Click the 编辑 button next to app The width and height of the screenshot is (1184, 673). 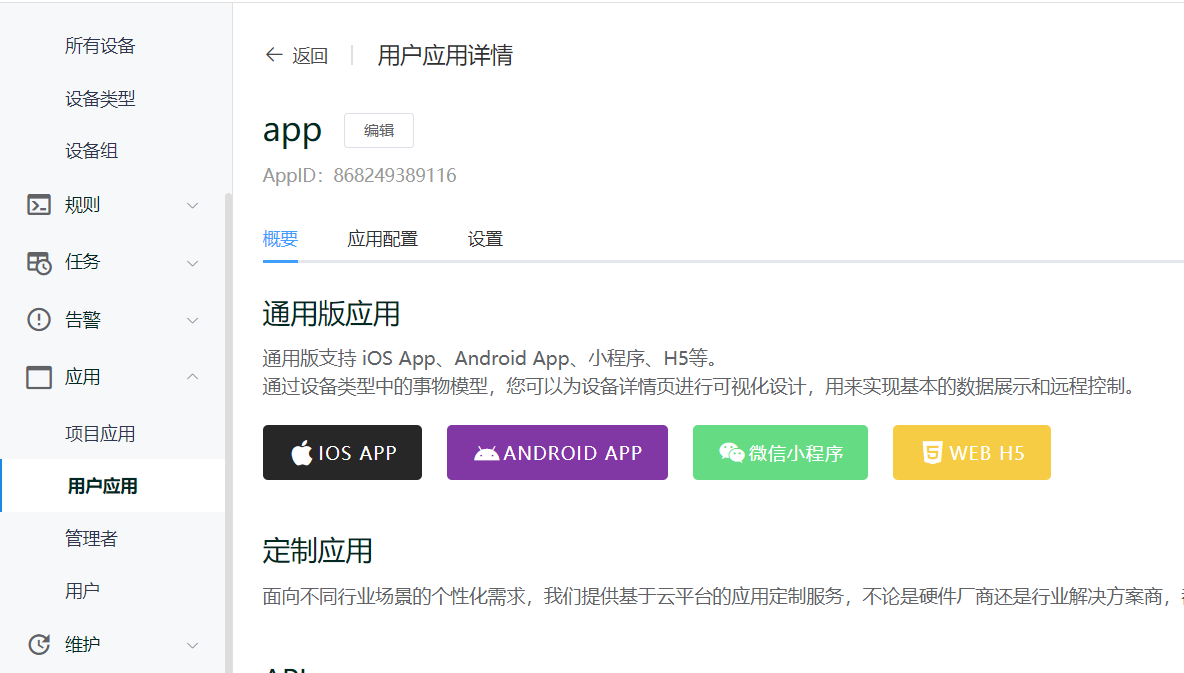tap(379, 131)
